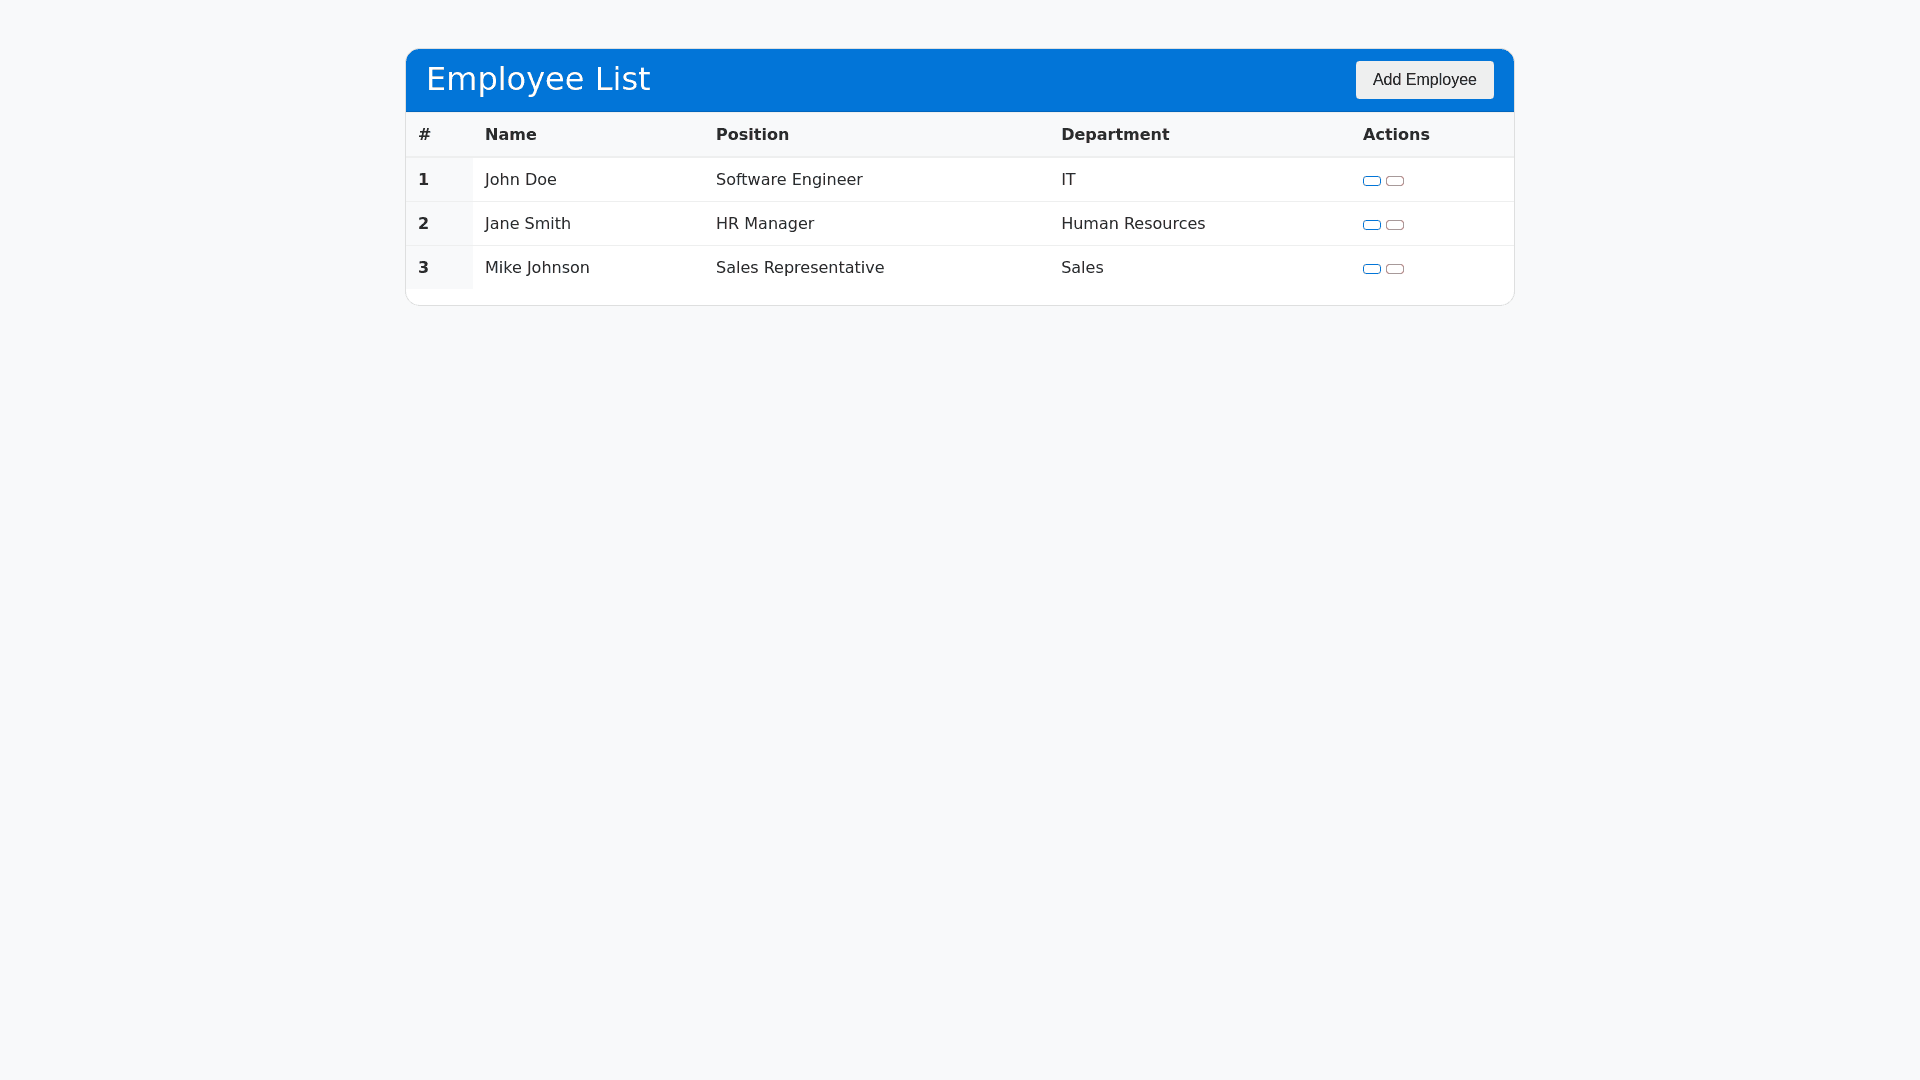Click the Name column header

510,135
